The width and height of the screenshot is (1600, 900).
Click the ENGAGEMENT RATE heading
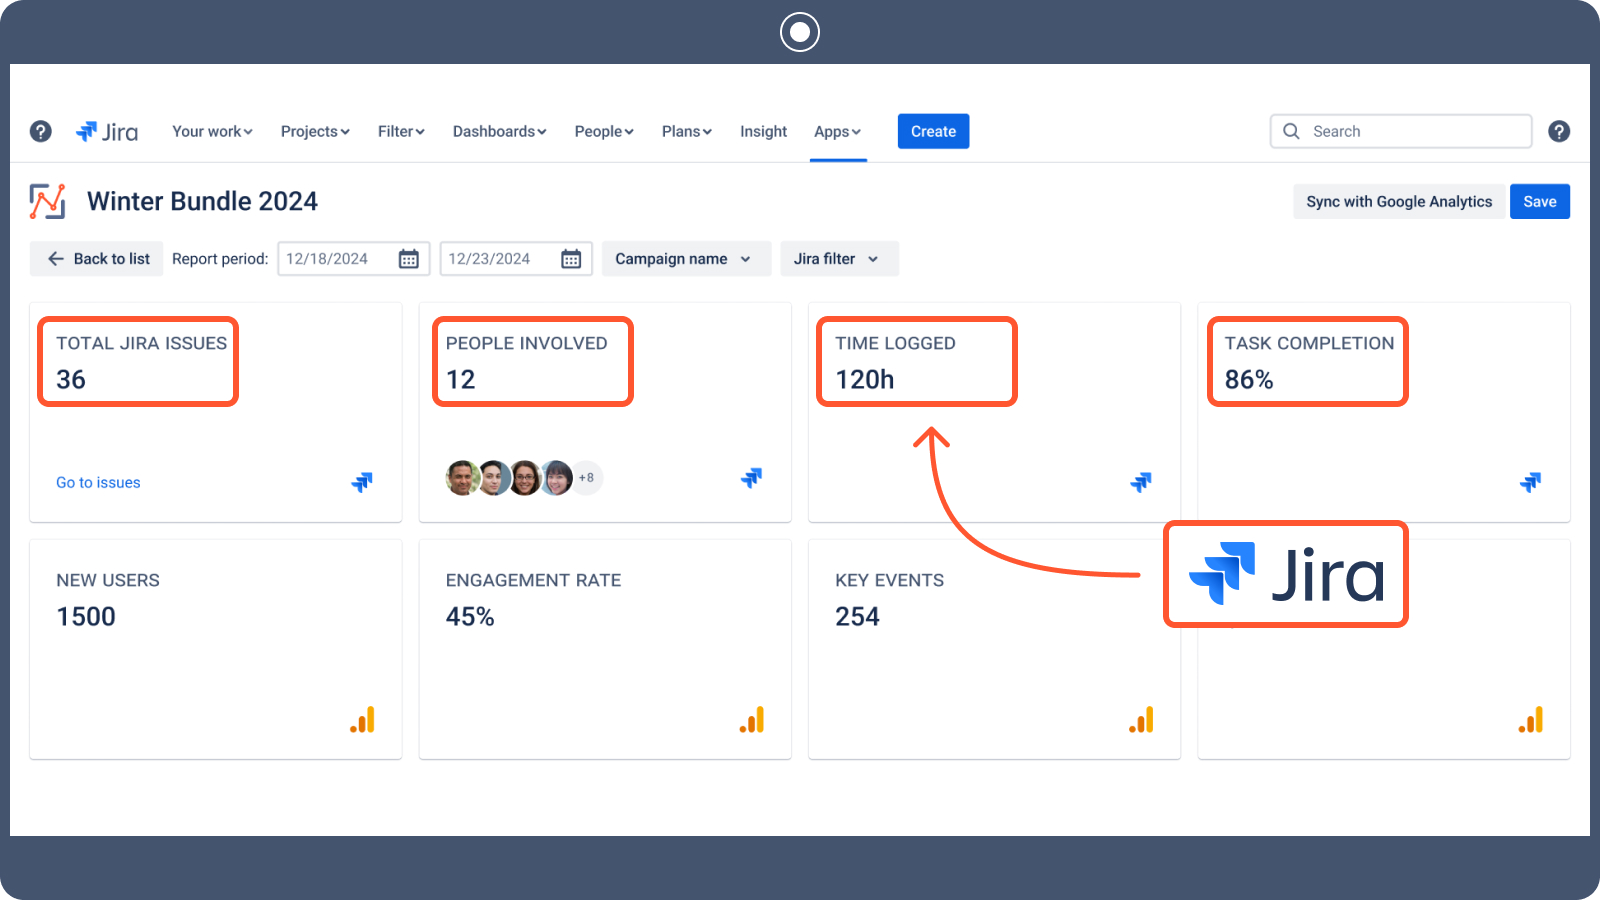click(534, 580)
